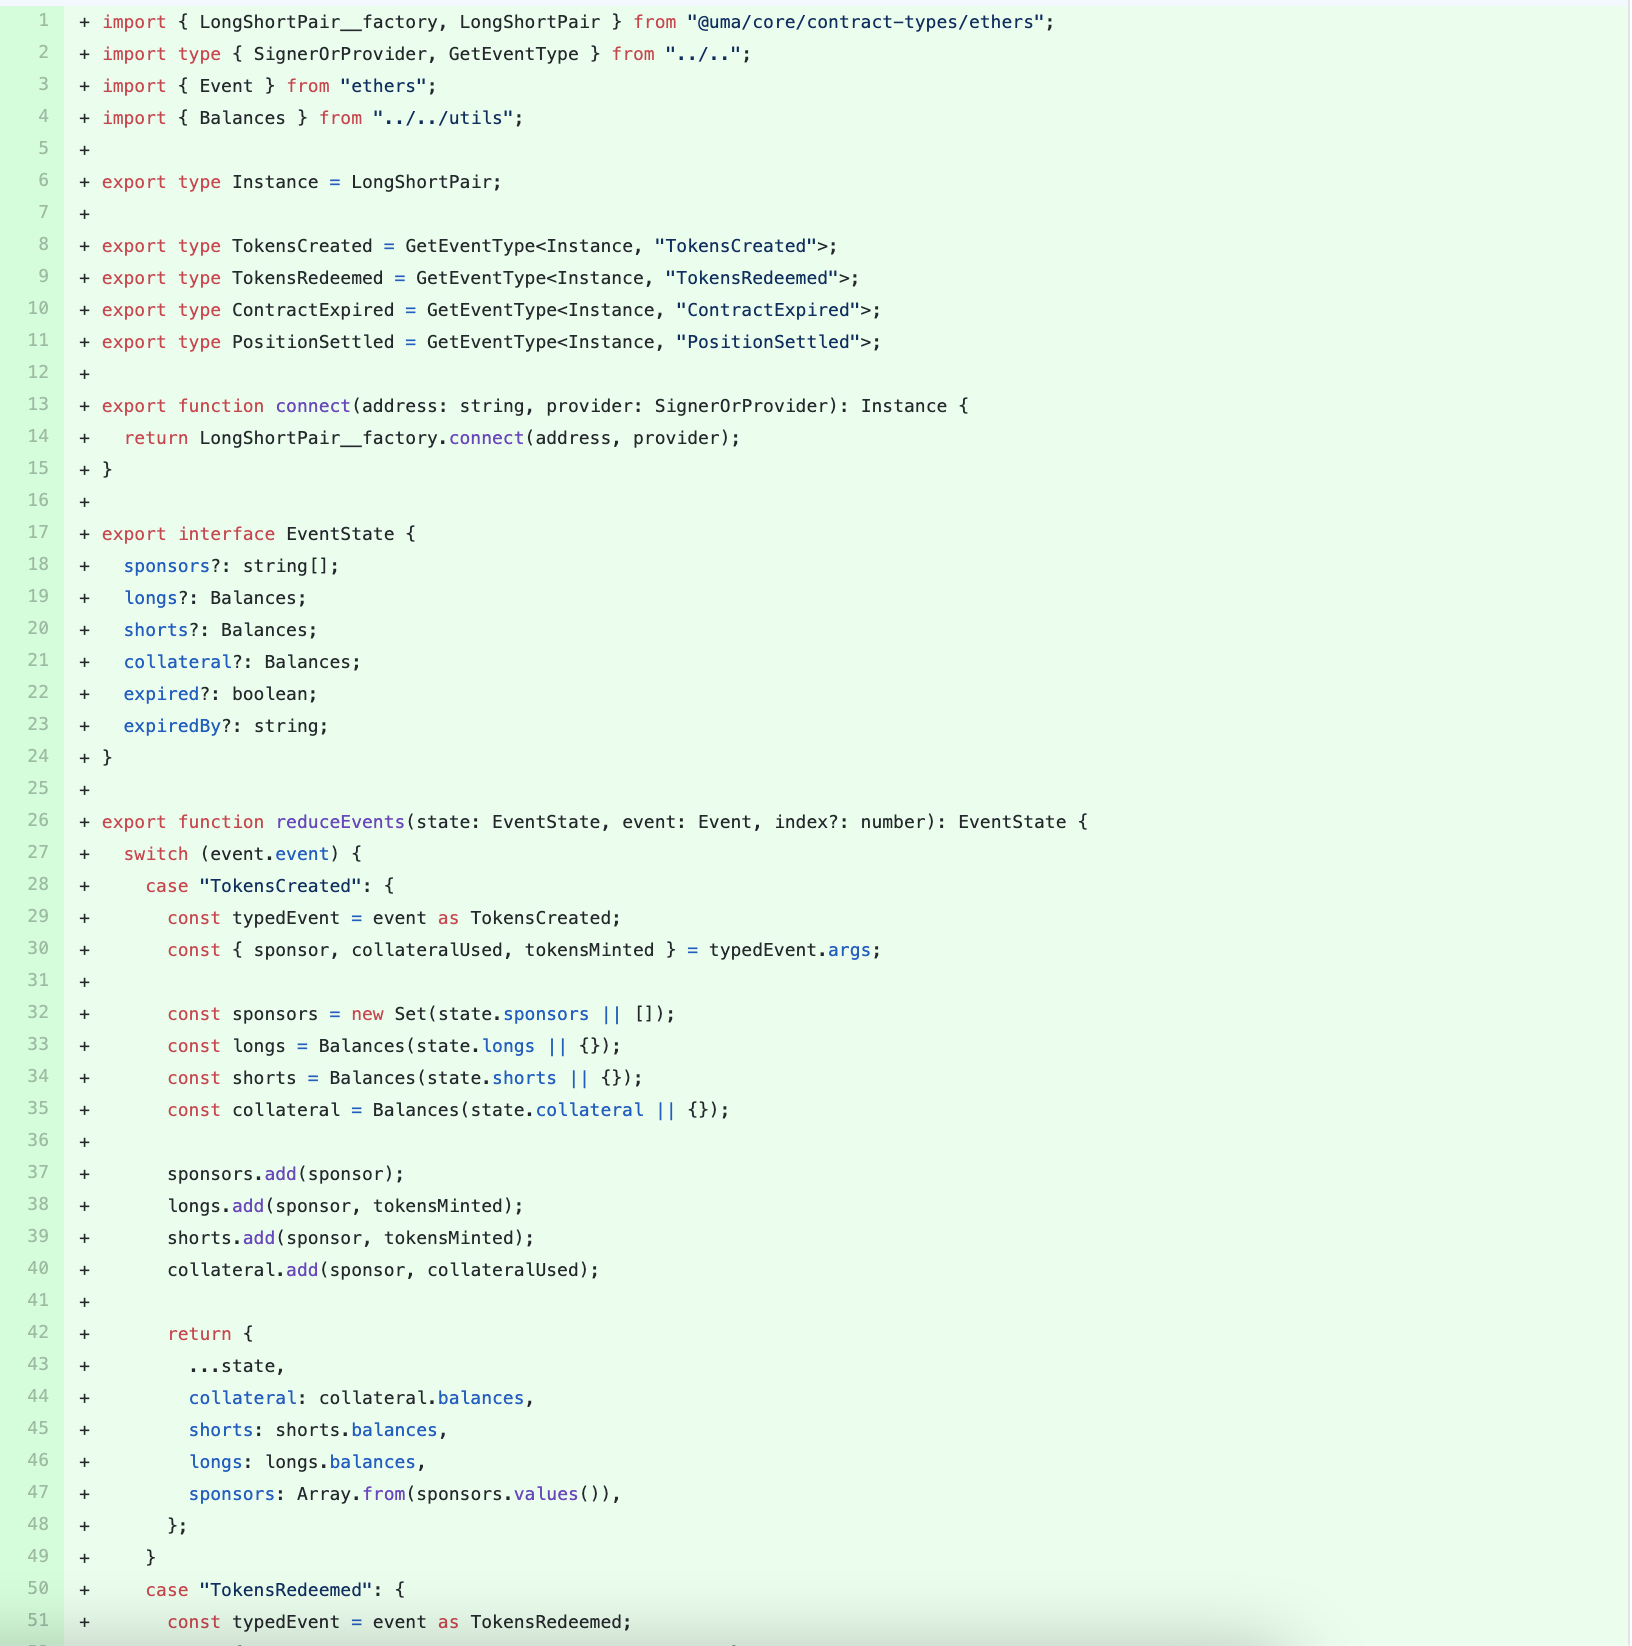Click state.collateral on line 35
Viewport: 1632px width, 1646px height.
[x=557, y=1110]
